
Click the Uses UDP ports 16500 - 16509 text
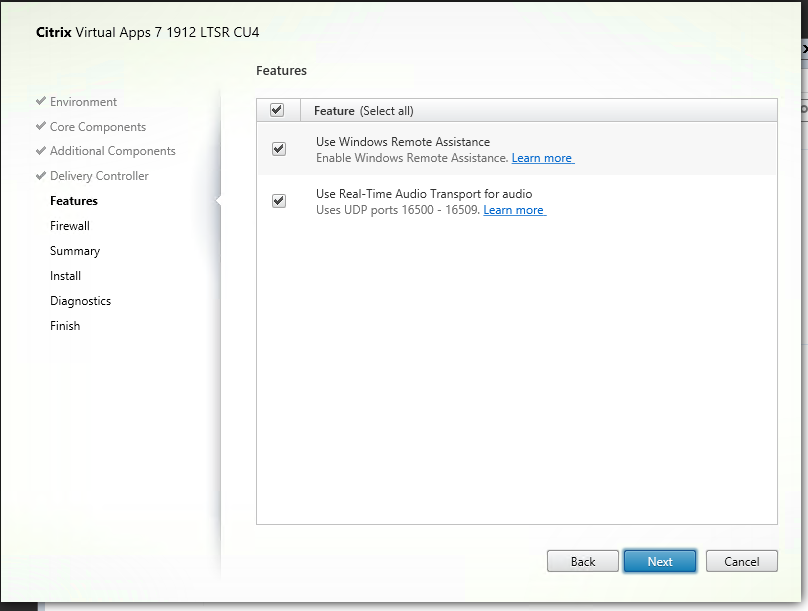point(398,210)
